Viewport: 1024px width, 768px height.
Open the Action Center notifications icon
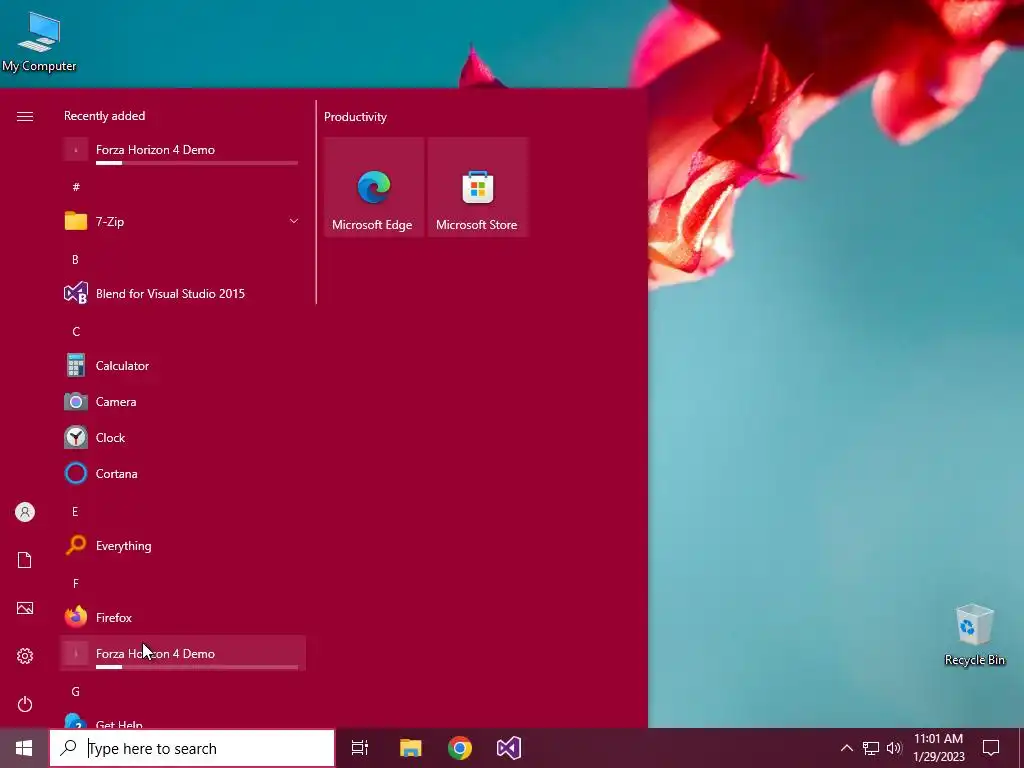[991, 748]
